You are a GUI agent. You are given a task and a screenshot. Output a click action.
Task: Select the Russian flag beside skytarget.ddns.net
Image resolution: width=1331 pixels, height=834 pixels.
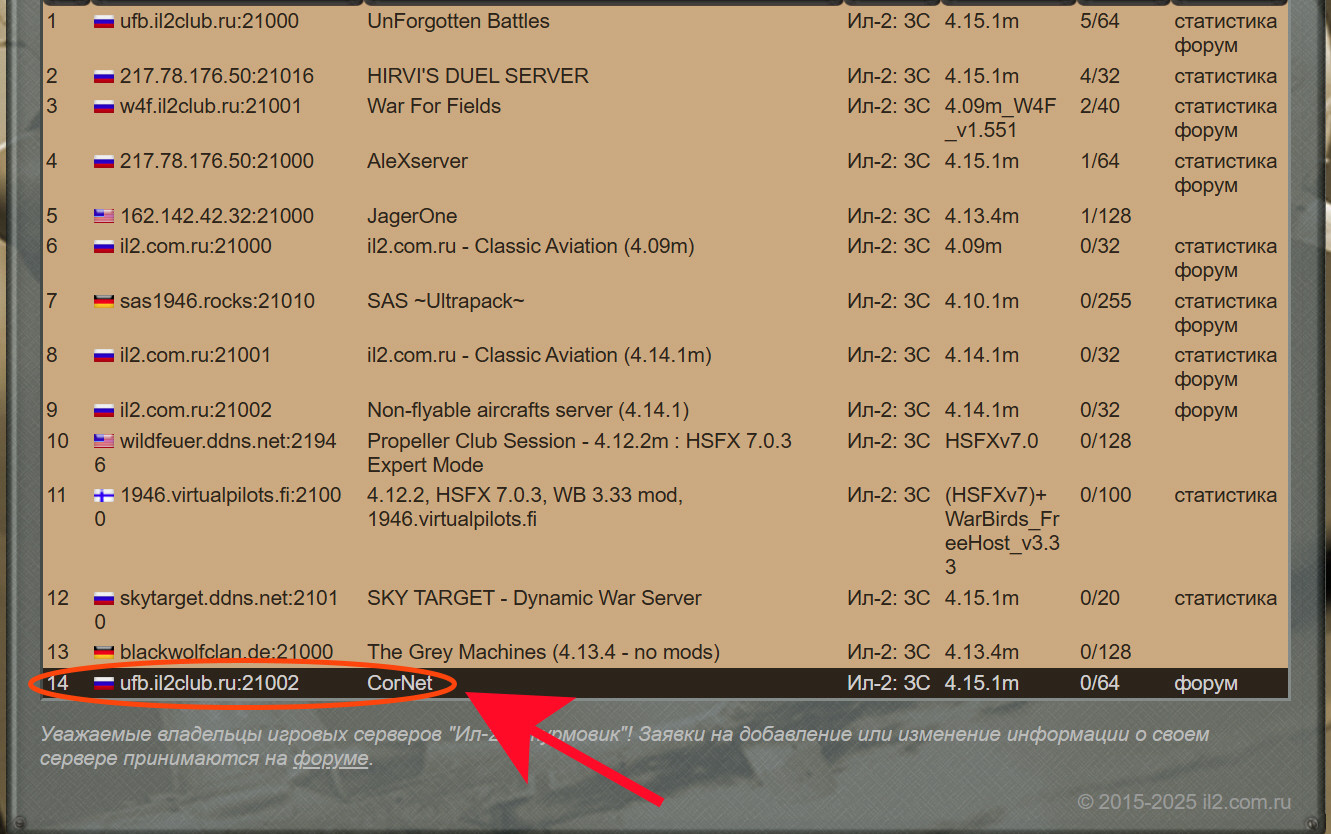104,598
